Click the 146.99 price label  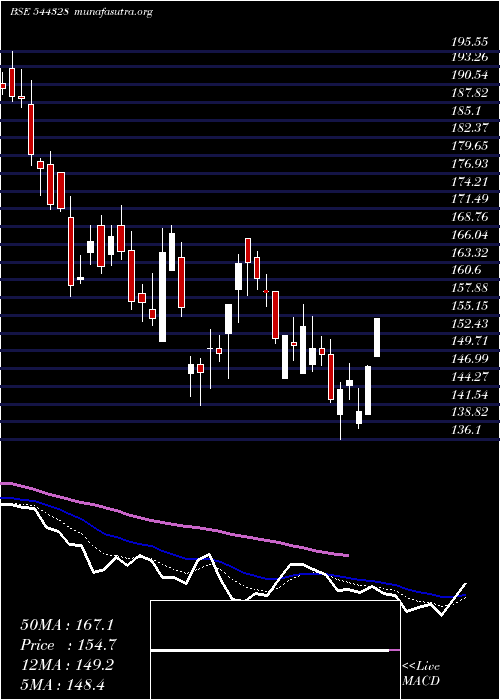pos(470,359)
